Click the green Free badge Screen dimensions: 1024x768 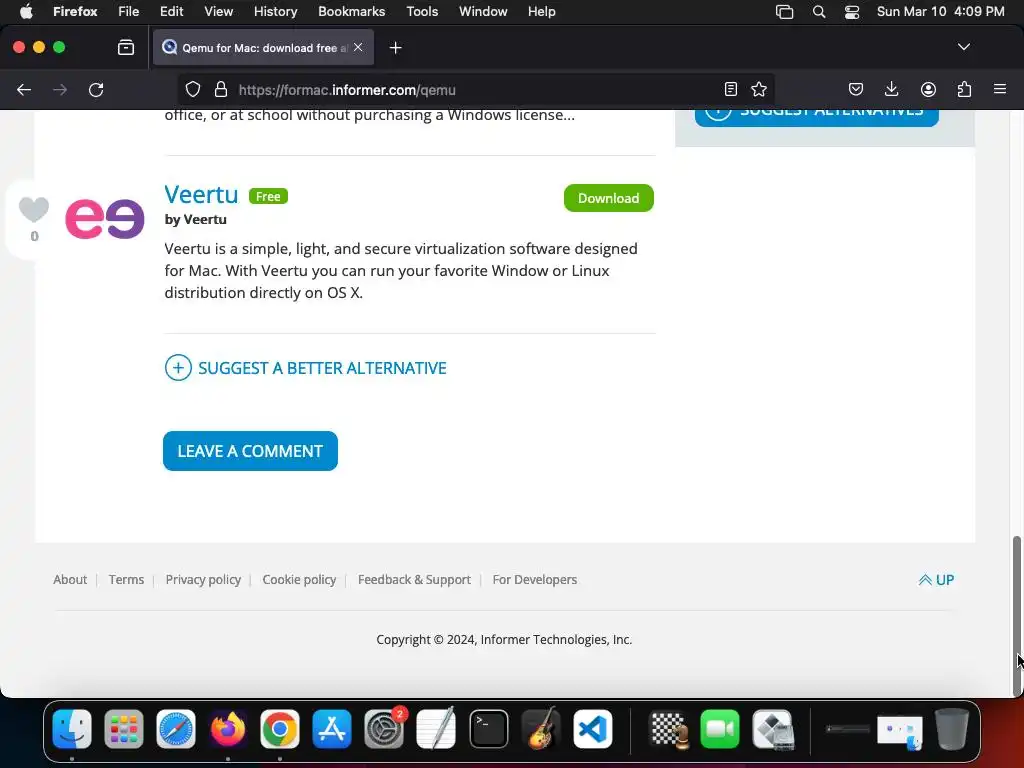[268, 196]
